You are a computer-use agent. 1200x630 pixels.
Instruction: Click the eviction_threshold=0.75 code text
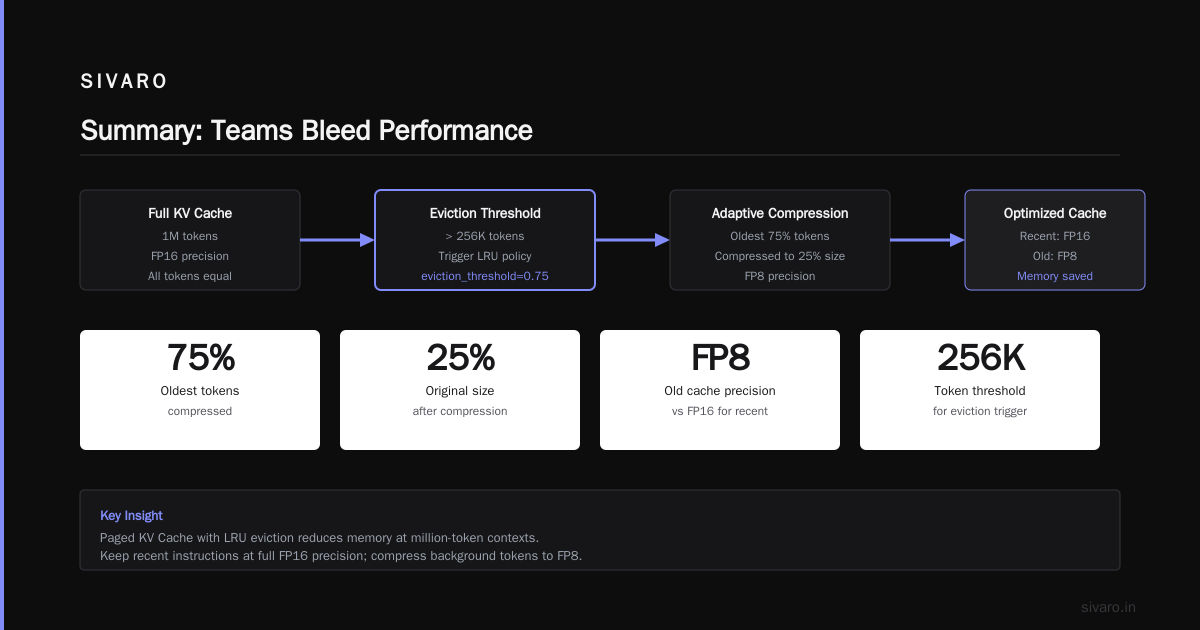point(485,276)
